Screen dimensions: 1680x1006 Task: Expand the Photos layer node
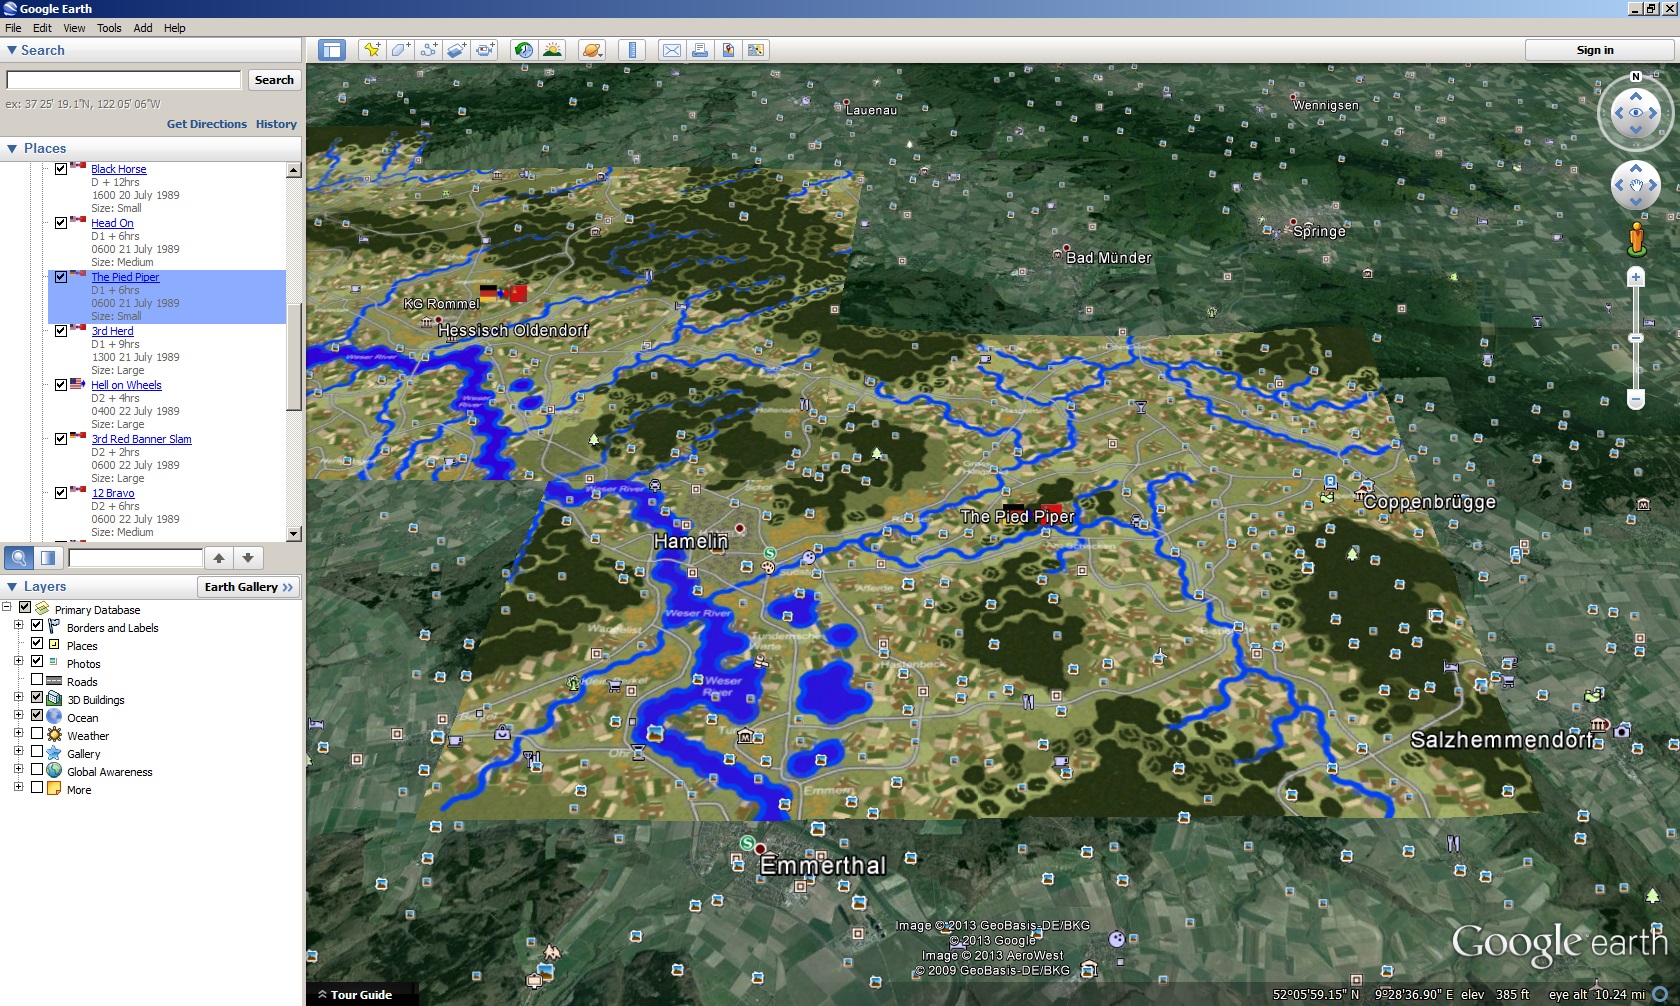point(18,662)
